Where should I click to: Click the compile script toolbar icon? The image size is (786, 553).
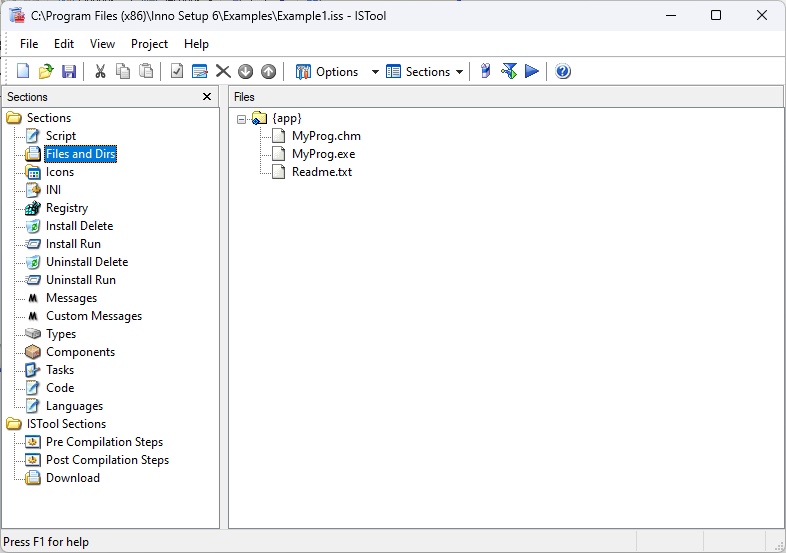tap(485, 71)
